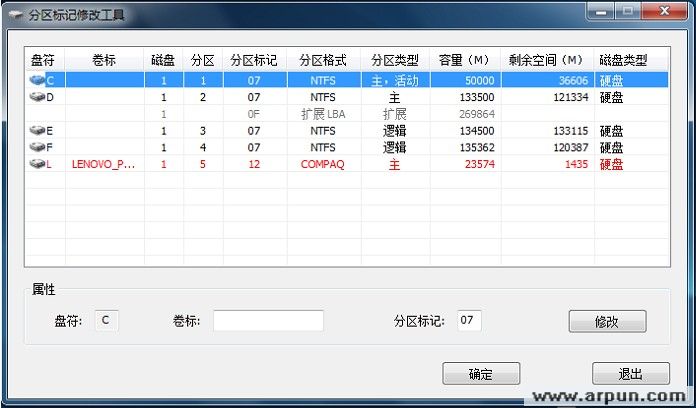Image resolution: width=696 pixels, height=408 pixels.
Task: Click free space value 133115
Action: coord(570,131)
